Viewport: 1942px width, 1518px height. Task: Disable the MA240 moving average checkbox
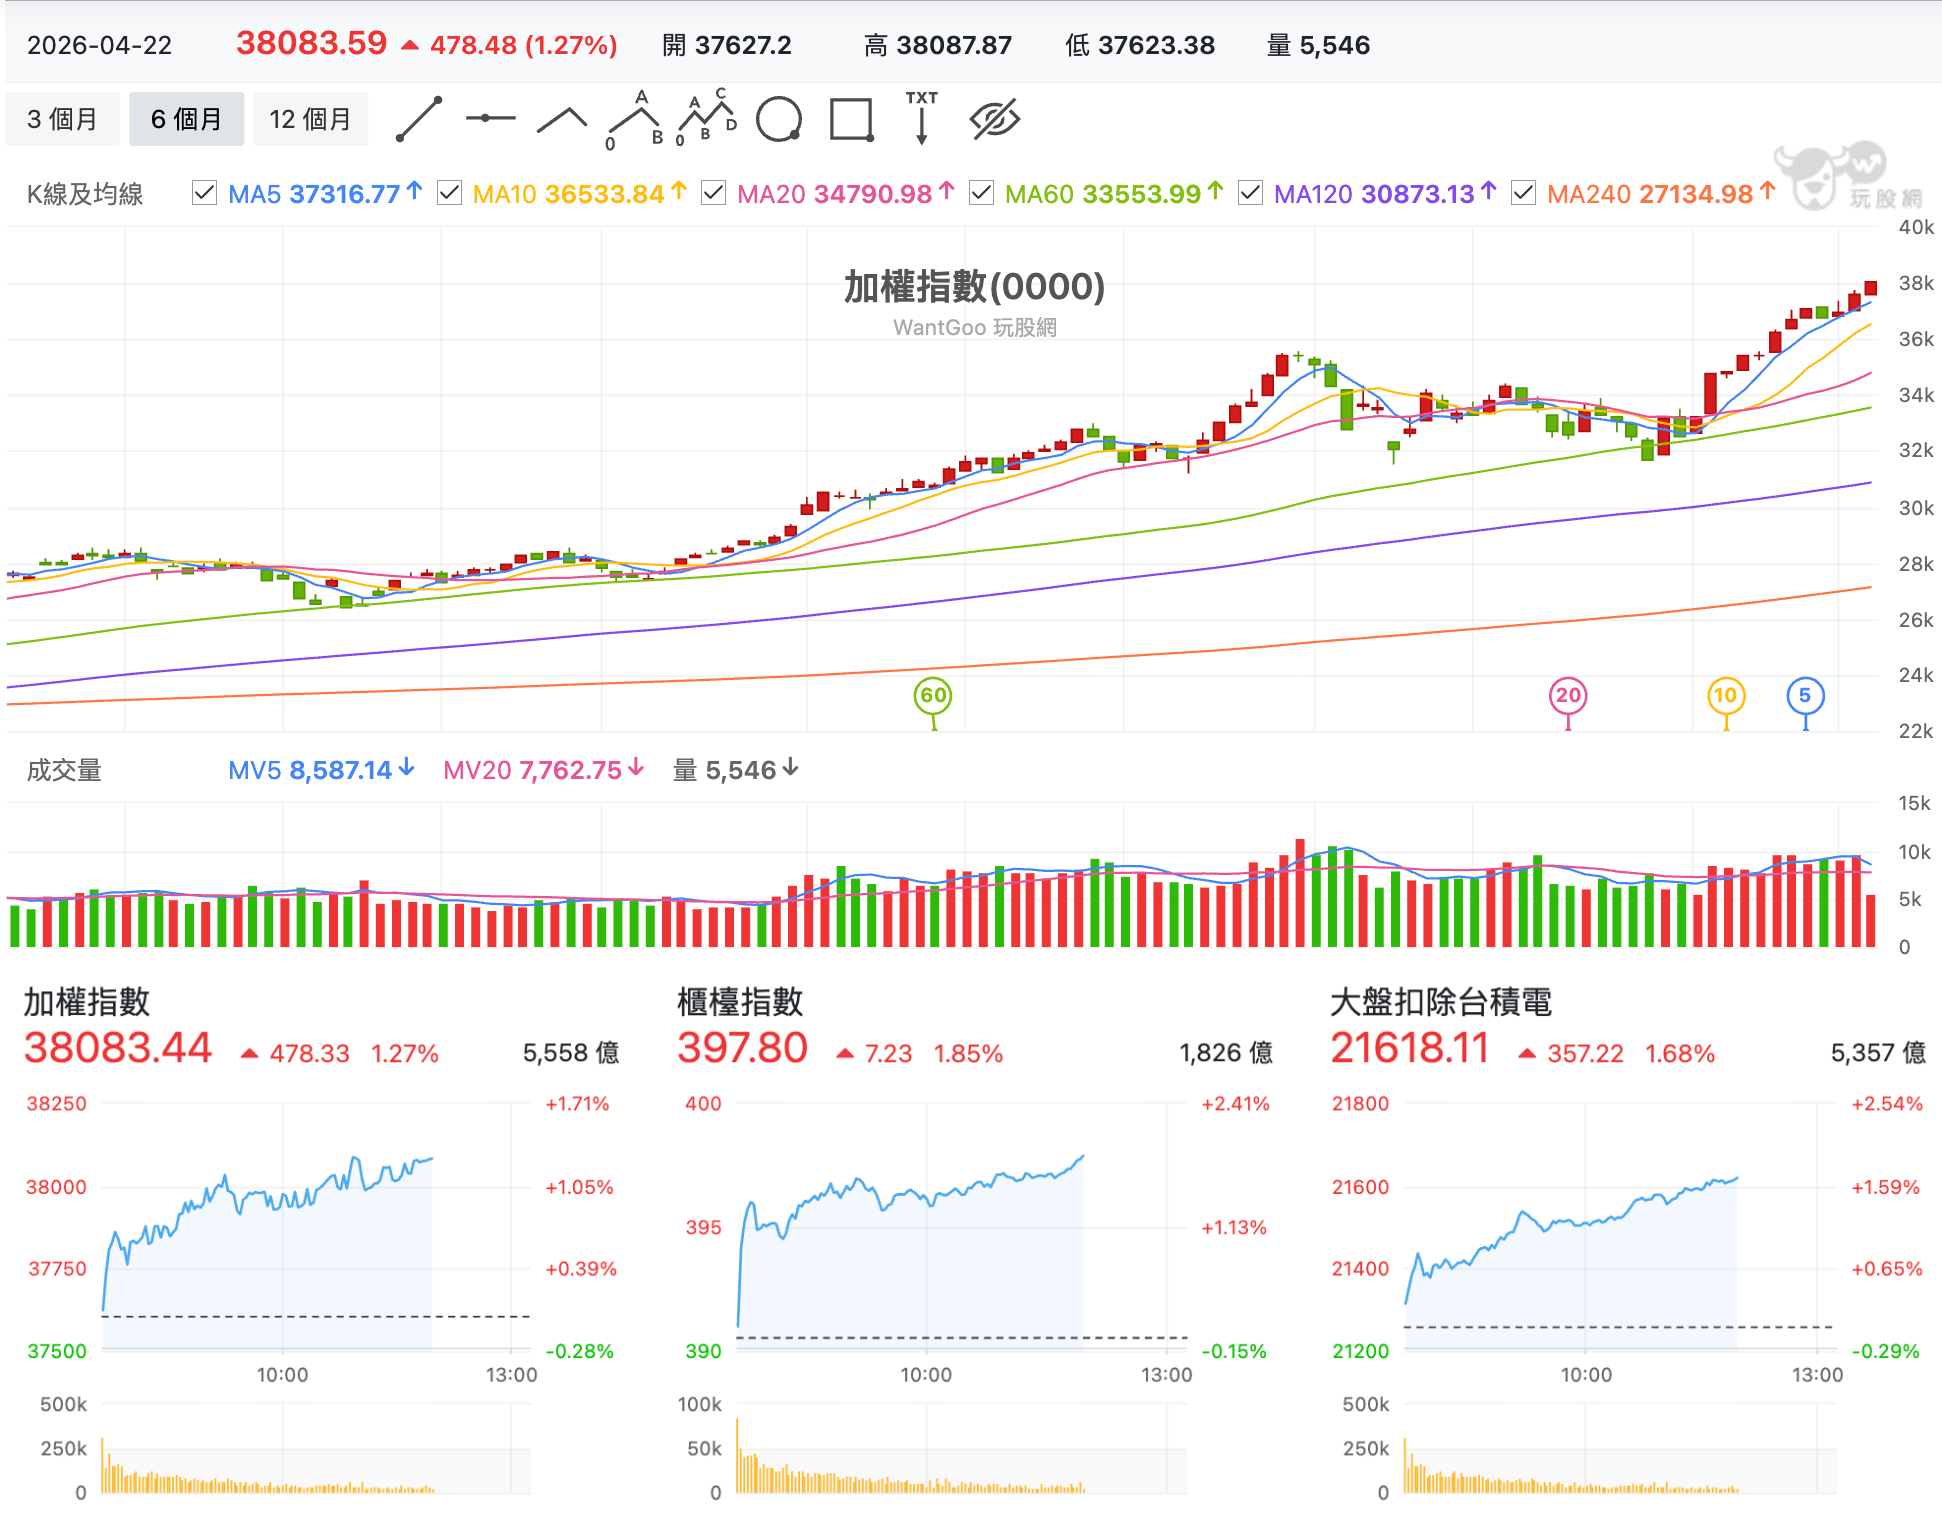pyautogui.click(x=1523, y=193)
